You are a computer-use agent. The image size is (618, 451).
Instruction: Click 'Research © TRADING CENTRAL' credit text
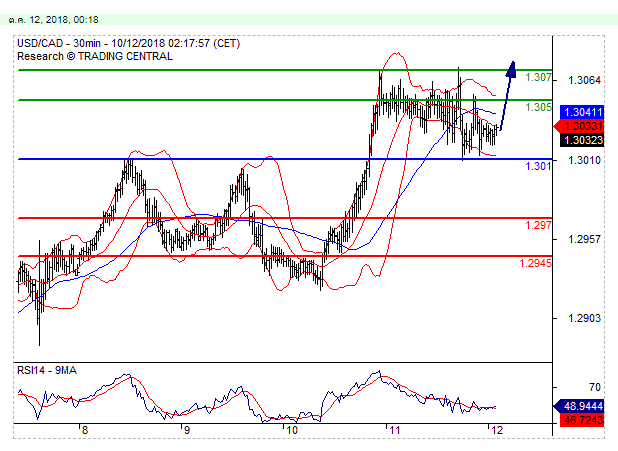[x=95, y=56]
